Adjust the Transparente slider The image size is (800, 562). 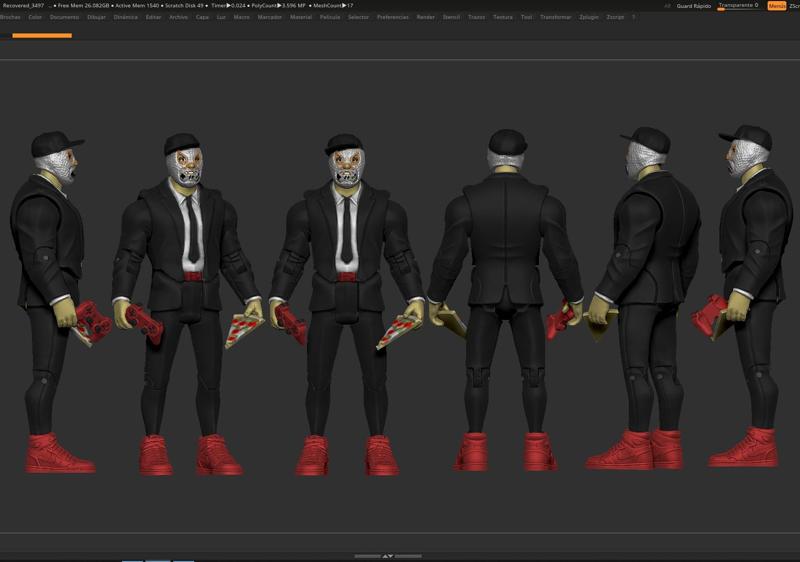(738, 6)
